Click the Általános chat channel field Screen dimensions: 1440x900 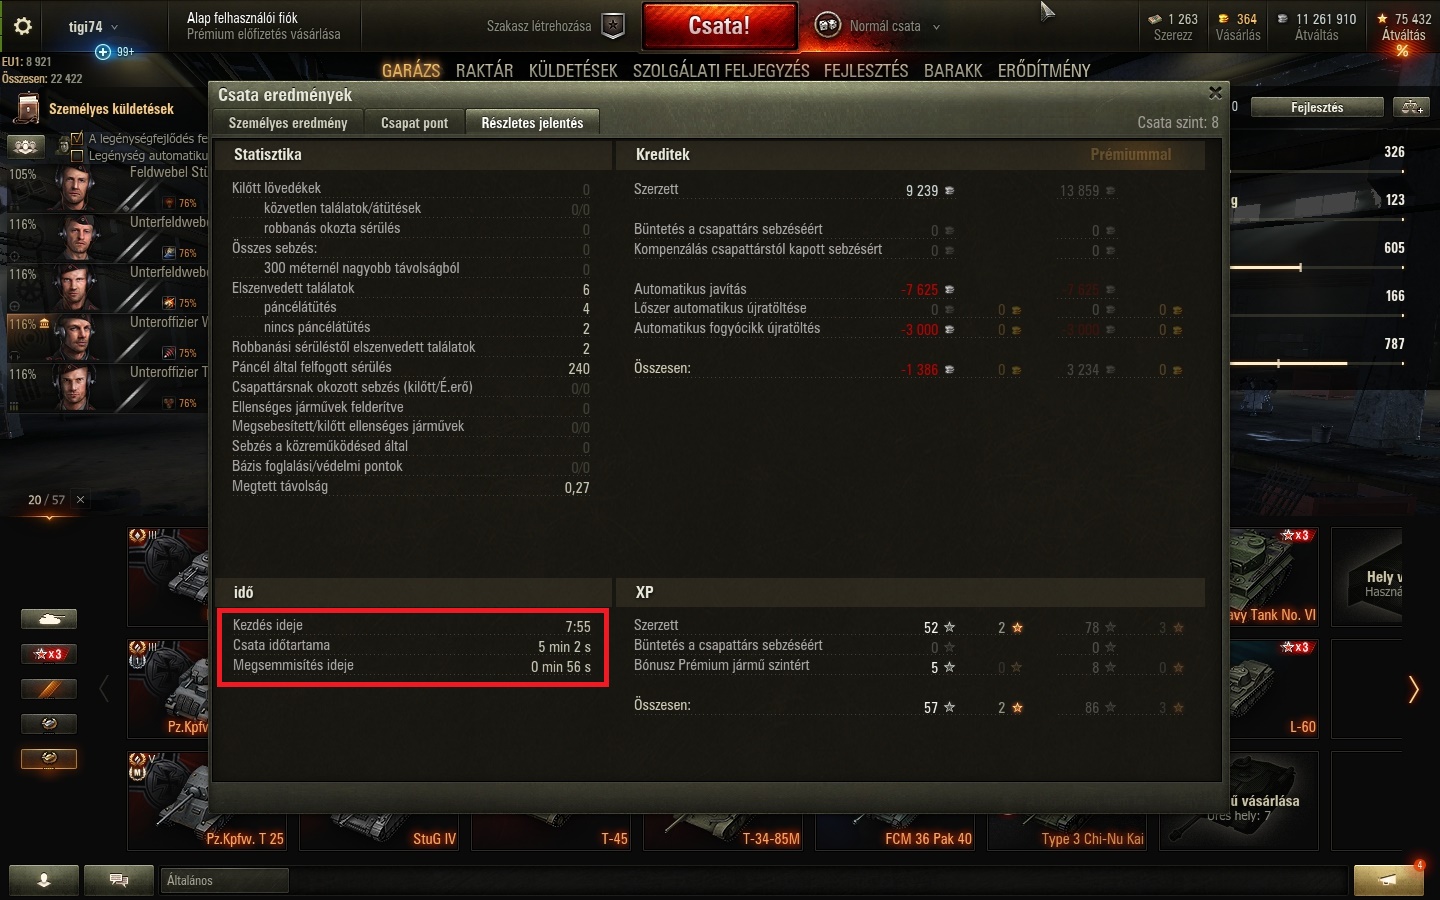(x=225, y=880)
